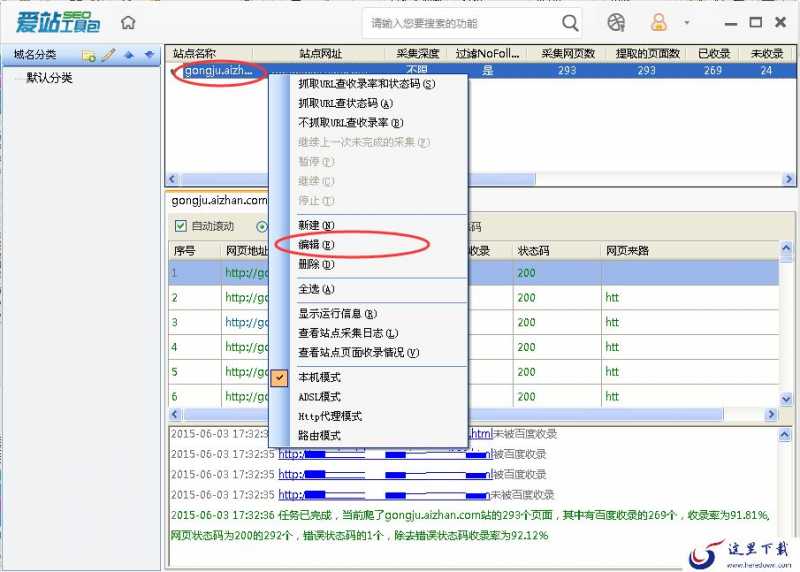Click the sites list left scroll arrow
This screenshot has width=800, height=572.
click(x=172, y=179)
